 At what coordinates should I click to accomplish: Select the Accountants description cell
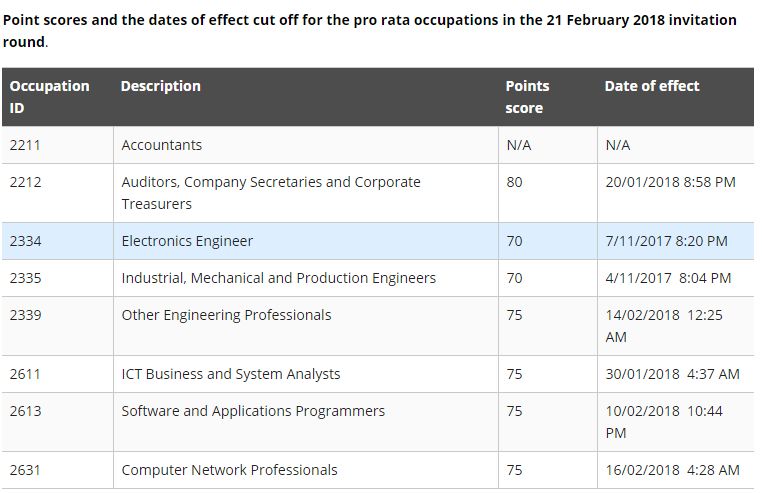click(x=162, y=145)
